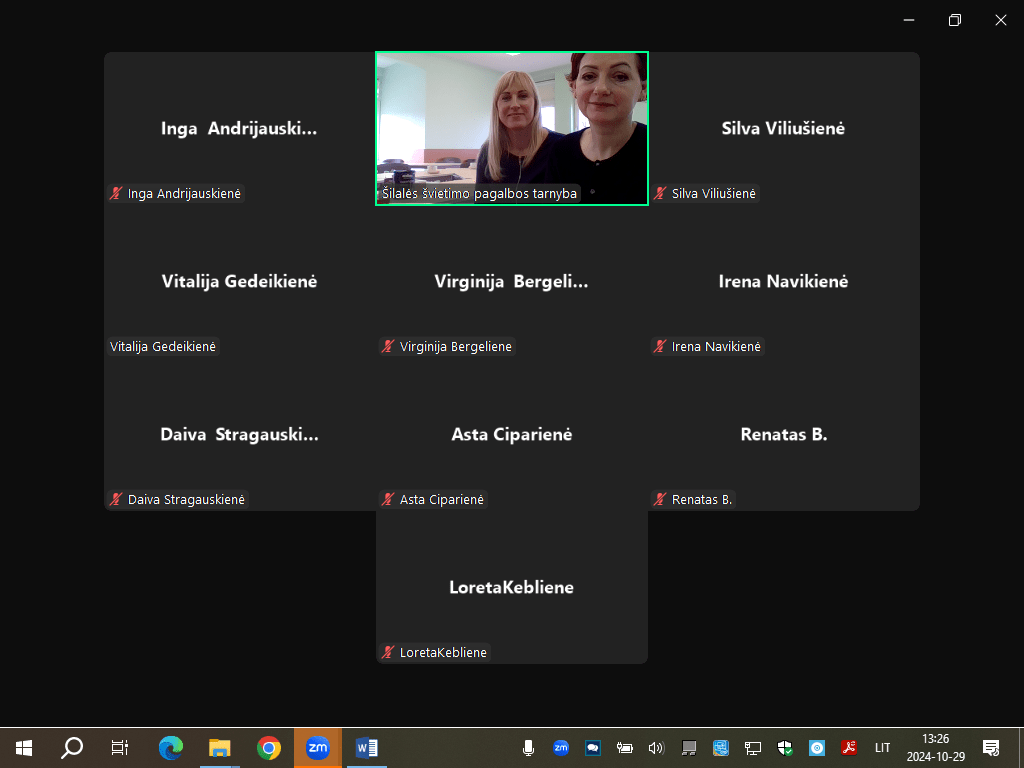
Task: Open the chat bubbles icon in system tray
Action: pos(592,748)
